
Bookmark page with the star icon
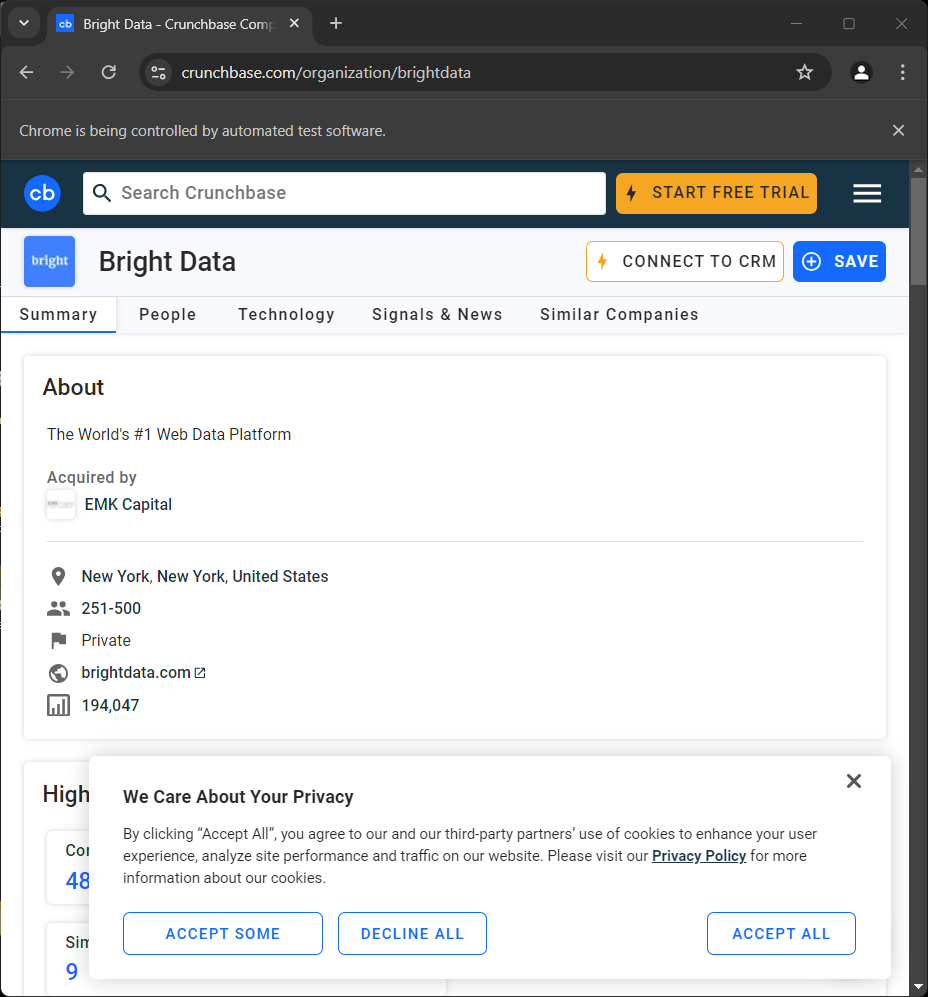(804, 72)
